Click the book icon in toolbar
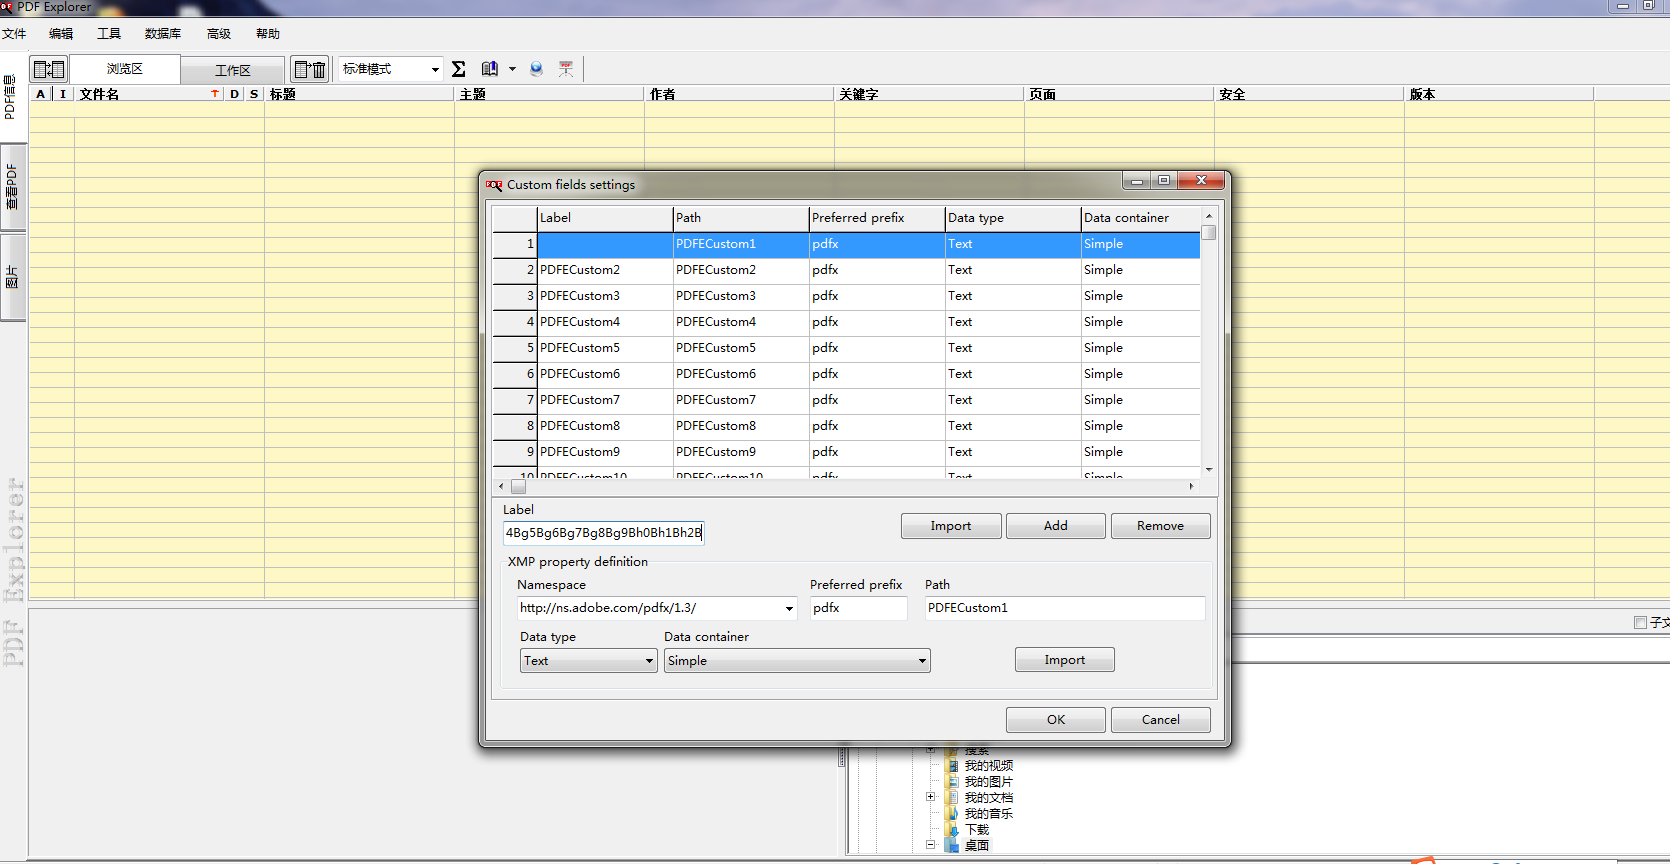 coord(489,69)
